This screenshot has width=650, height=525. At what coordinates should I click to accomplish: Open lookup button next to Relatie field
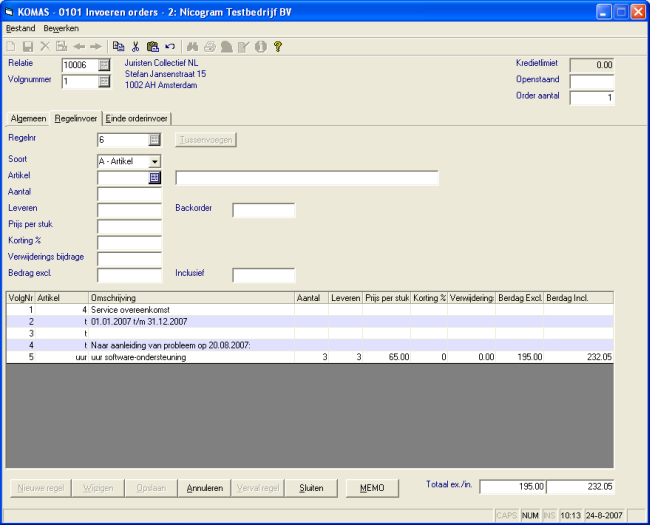(x=104, y=65)
